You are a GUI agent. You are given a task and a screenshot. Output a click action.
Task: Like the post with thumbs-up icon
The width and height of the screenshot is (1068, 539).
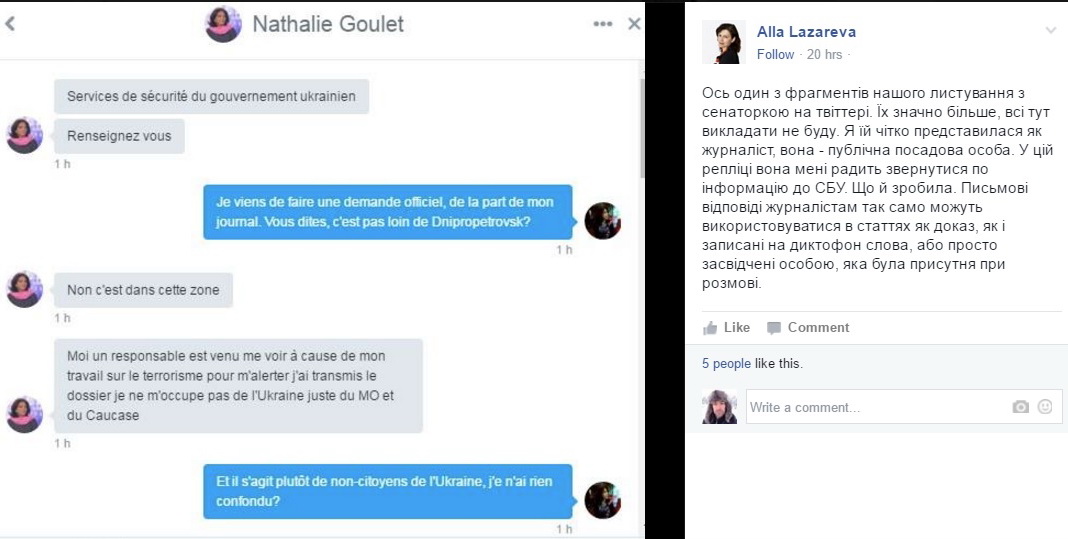(x=726, y=328)
